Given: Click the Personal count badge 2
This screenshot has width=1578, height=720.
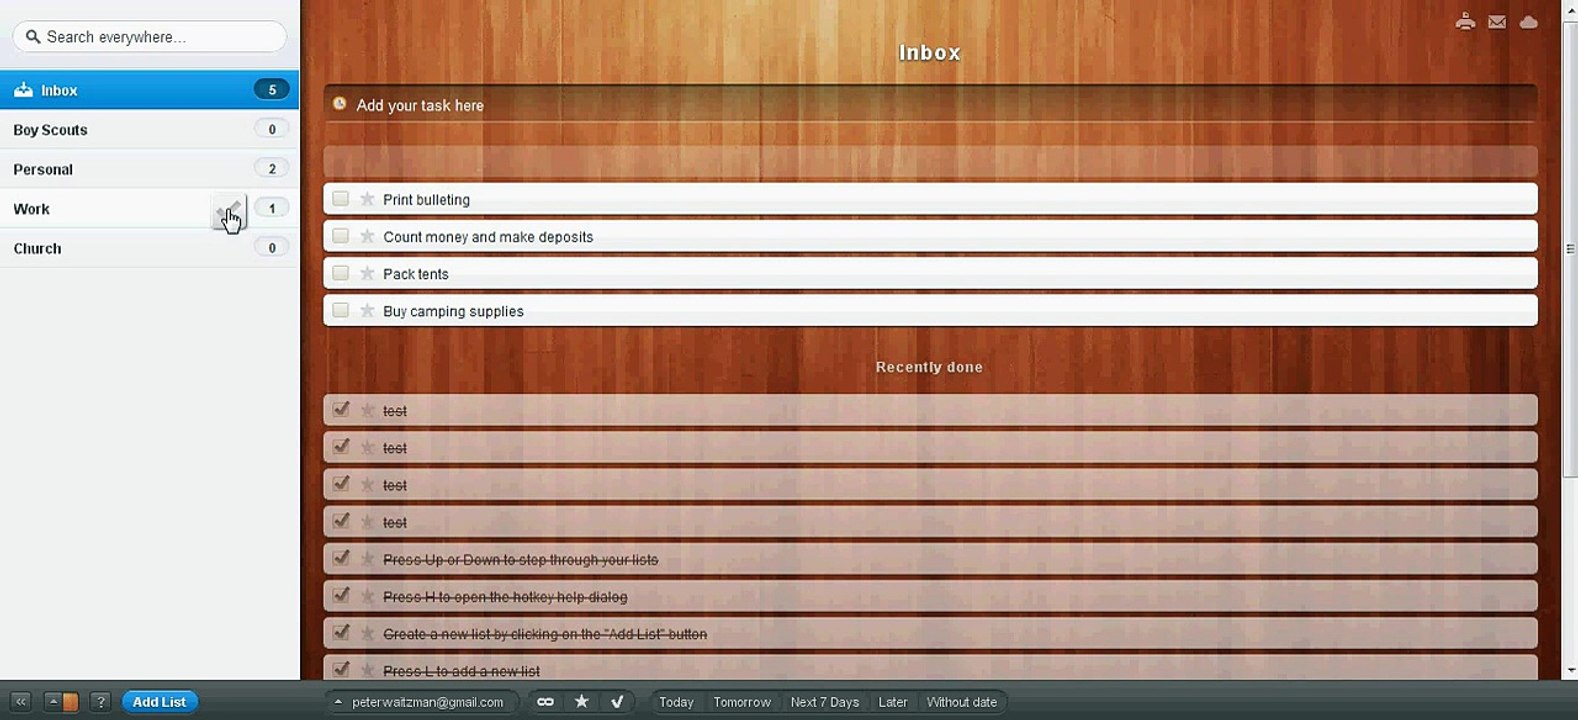Looking at the screenshot, I should [x=272, y=168].
